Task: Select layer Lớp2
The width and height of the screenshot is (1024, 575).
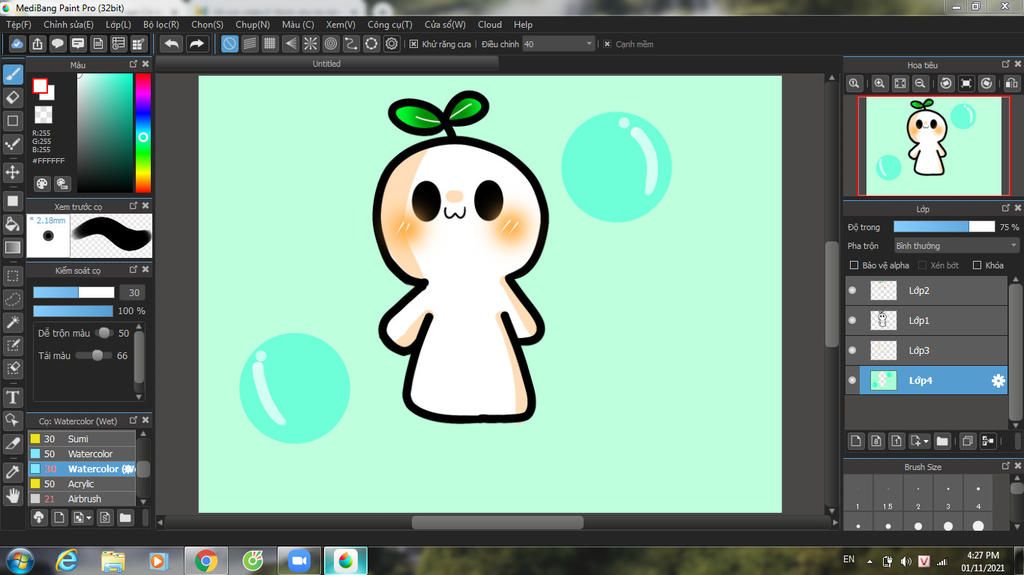Action: click(926, 290)
